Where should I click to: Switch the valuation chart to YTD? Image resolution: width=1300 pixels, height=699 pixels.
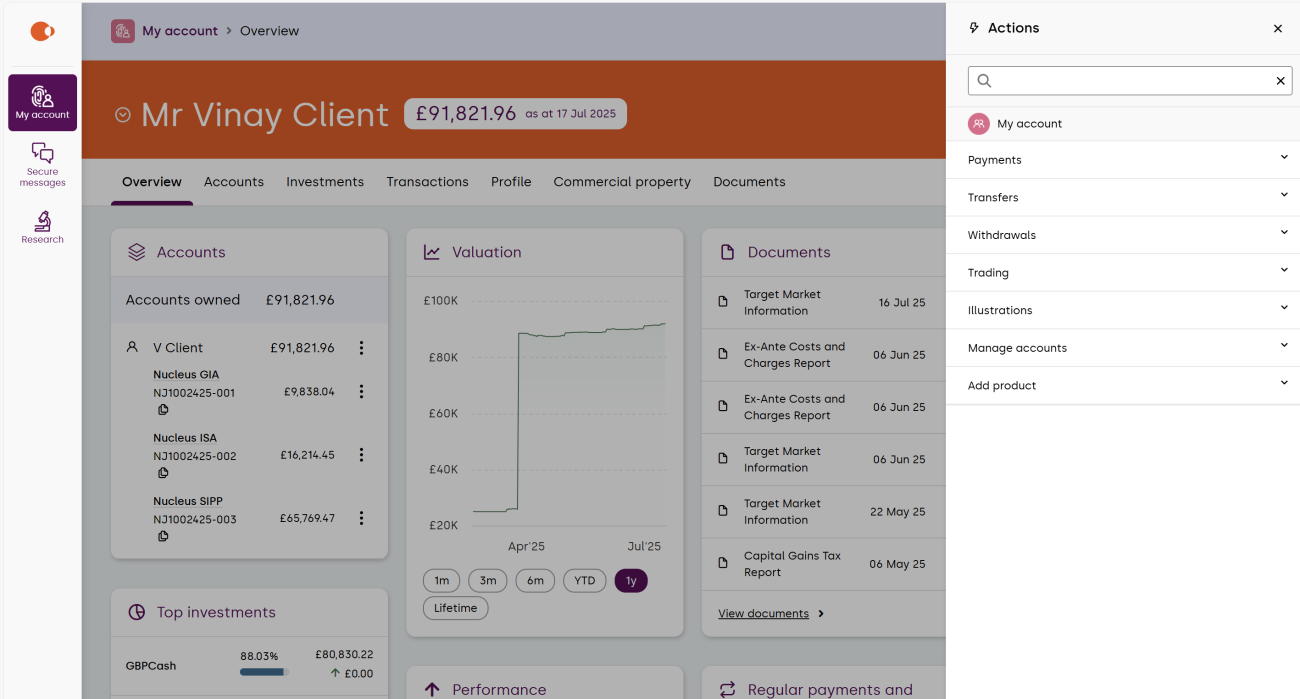(584, 581)
